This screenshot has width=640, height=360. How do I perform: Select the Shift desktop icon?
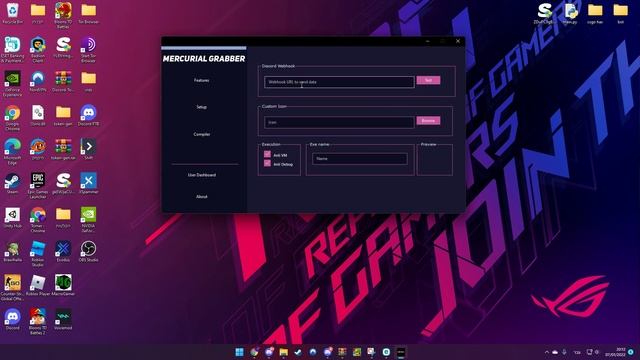click(x=89, y=149)
